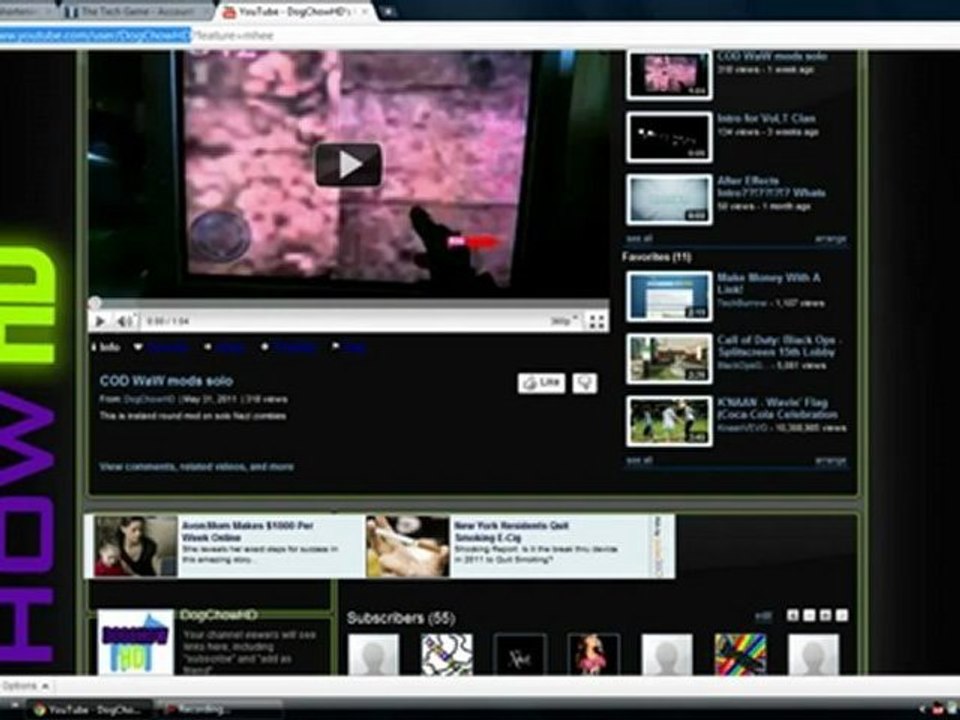Select the 'YouTube - DogChowHD' browser tab
The width and height of the screenshot is (960, 720).
tap(296, 12)
